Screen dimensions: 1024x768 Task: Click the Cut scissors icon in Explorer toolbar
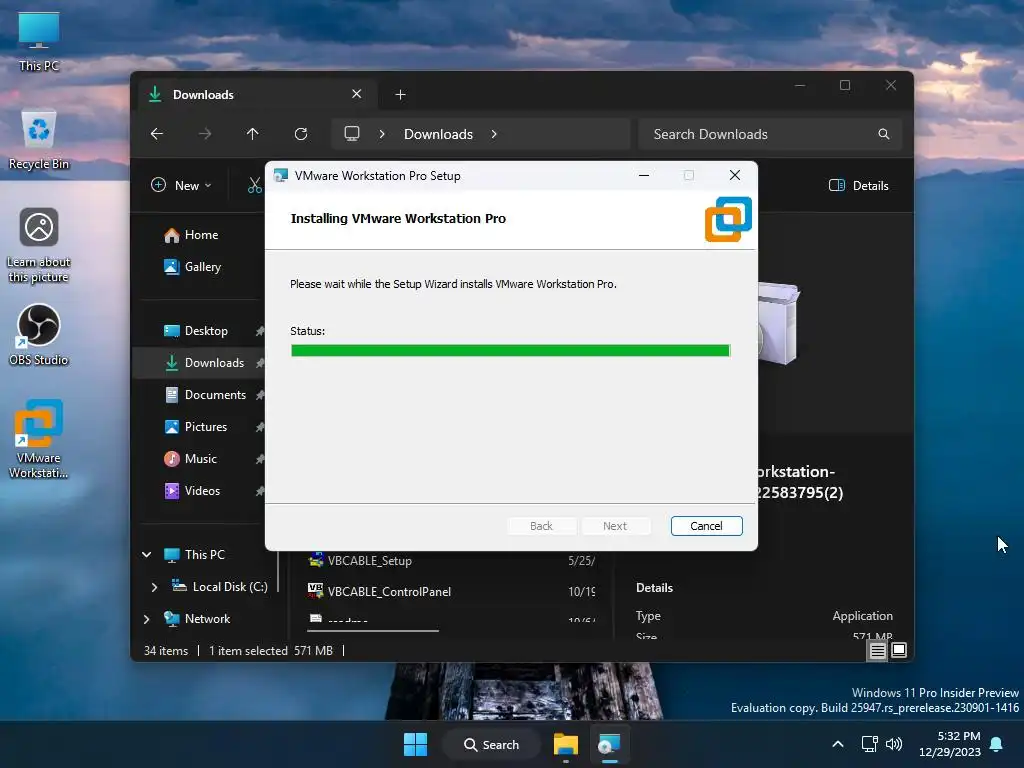(255, 185)
